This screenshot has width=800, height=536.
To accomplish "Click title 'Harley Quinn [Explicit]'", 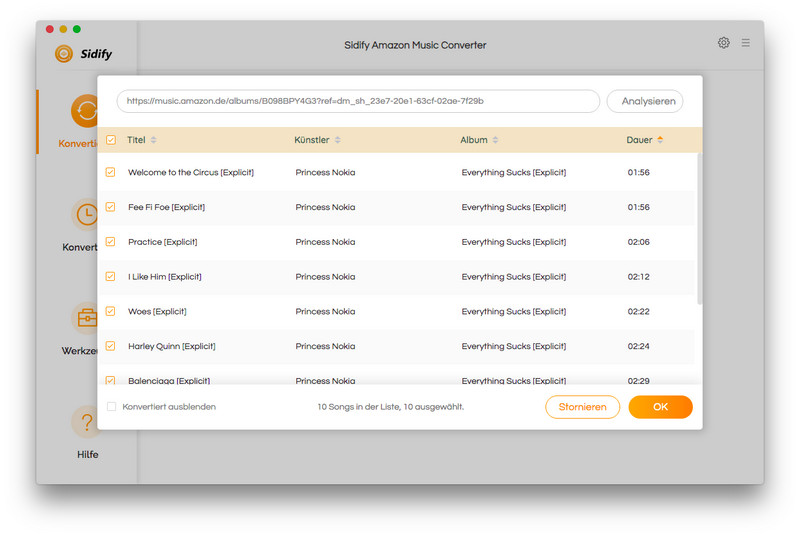I will [x=172, y=346].
